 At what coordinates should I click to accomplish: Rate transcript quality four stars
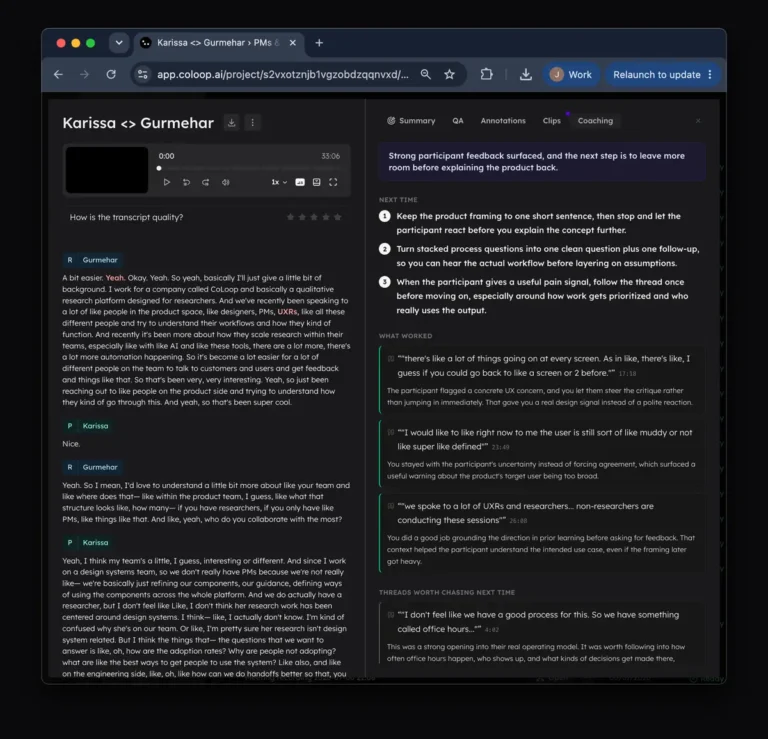[x=326, y=217]
